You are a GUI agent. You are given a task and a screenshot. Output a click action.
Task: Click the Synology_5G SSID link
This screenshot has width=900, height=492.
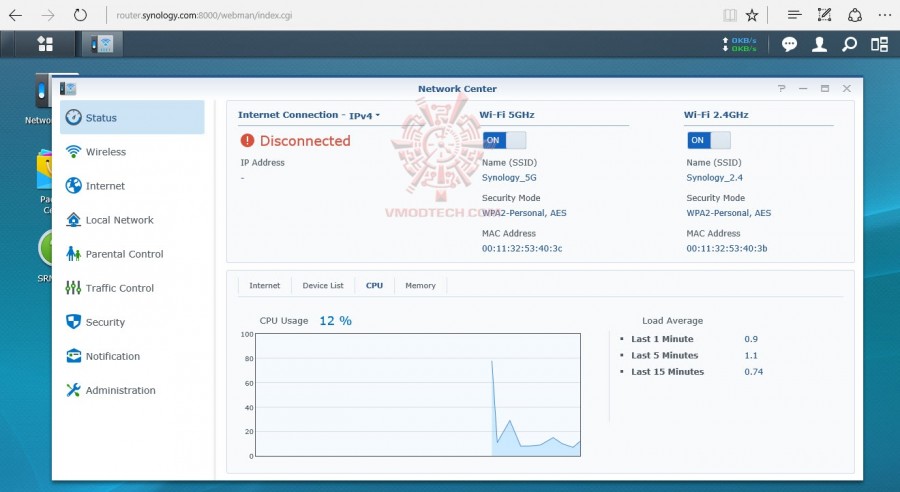509,177
